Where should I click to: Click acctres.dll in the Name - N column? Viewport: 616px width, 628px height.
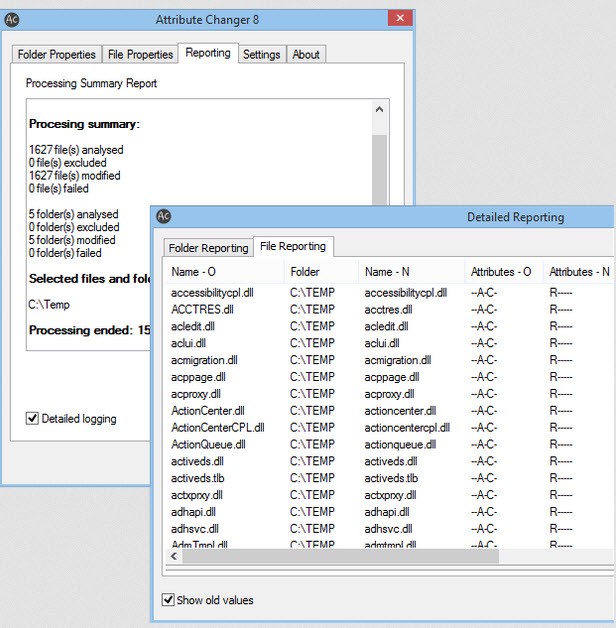[x=388, y=310]
